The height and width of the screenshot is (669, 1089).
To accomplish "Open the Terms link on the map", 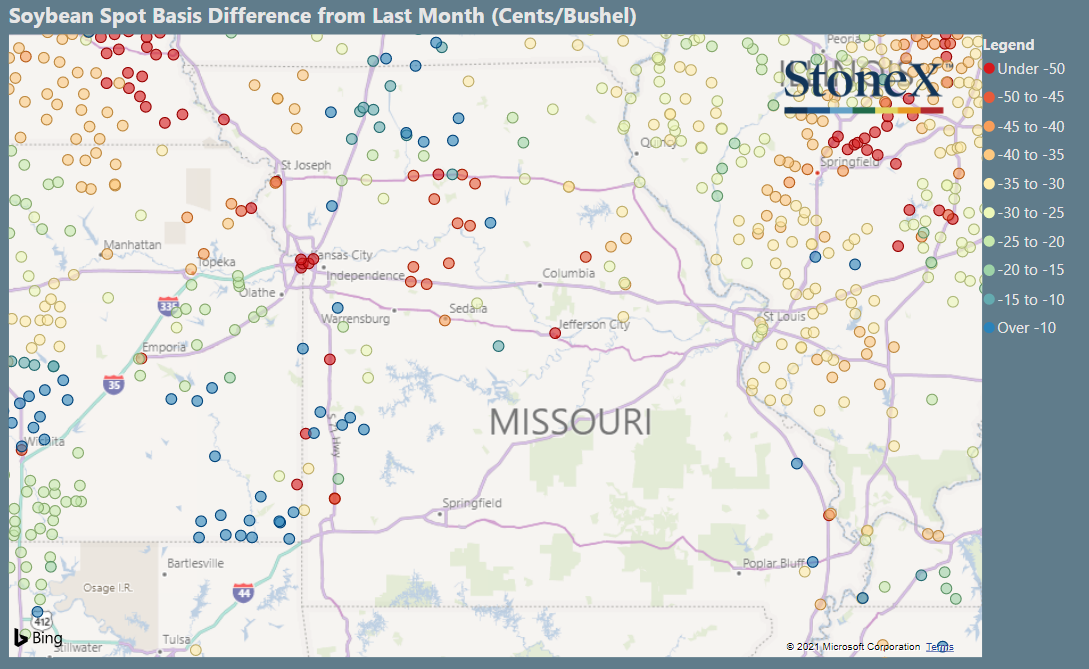I will 940,647.
